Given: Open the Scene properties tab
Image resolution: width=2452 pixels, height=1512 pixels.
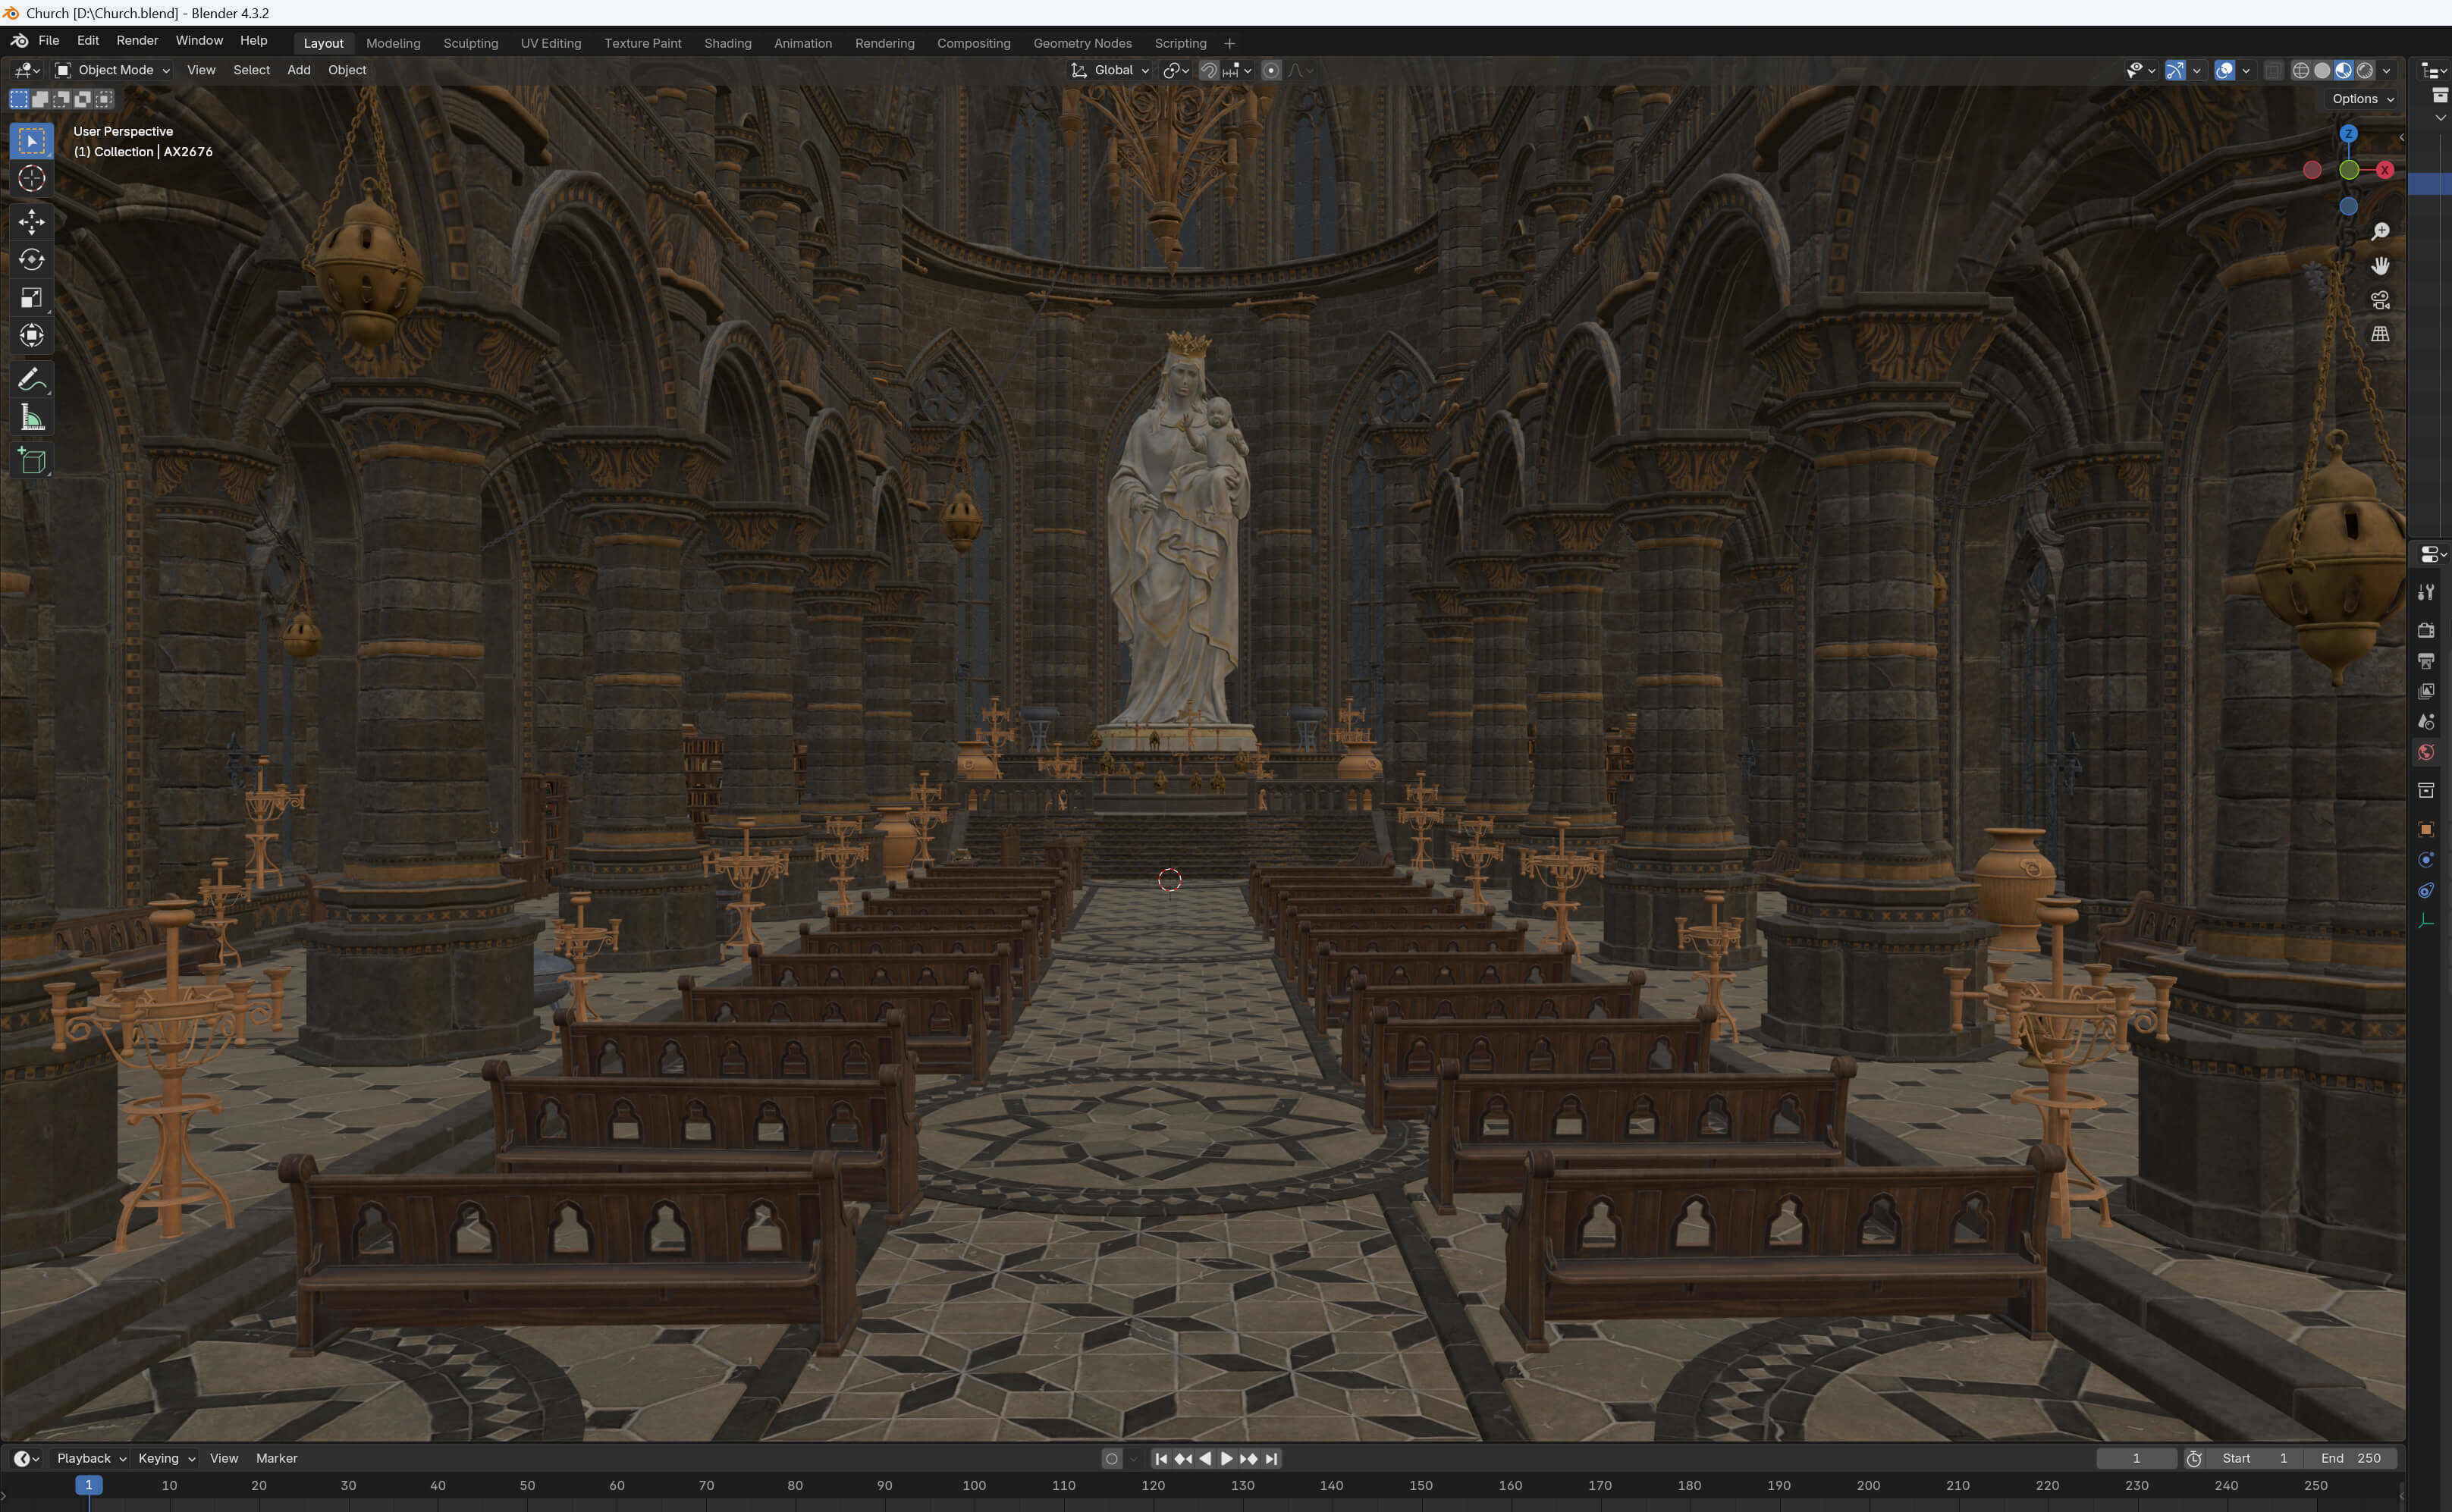Looking at the screenshot, I should coord(2426,722).
